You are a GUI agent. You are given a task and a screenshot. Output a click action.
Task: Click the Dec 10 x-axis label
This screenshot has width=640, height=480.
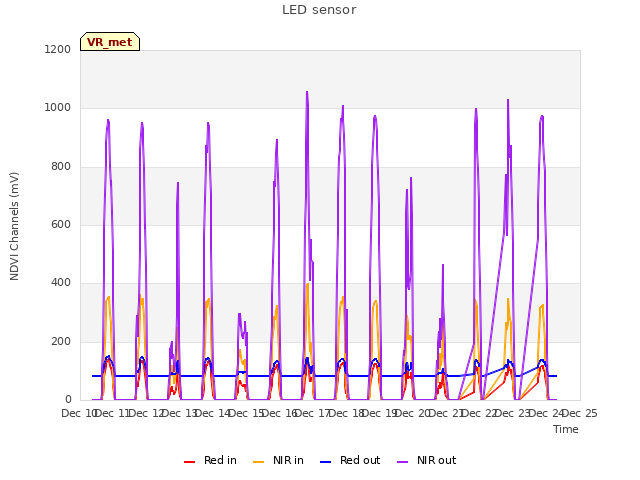[78, 413]
